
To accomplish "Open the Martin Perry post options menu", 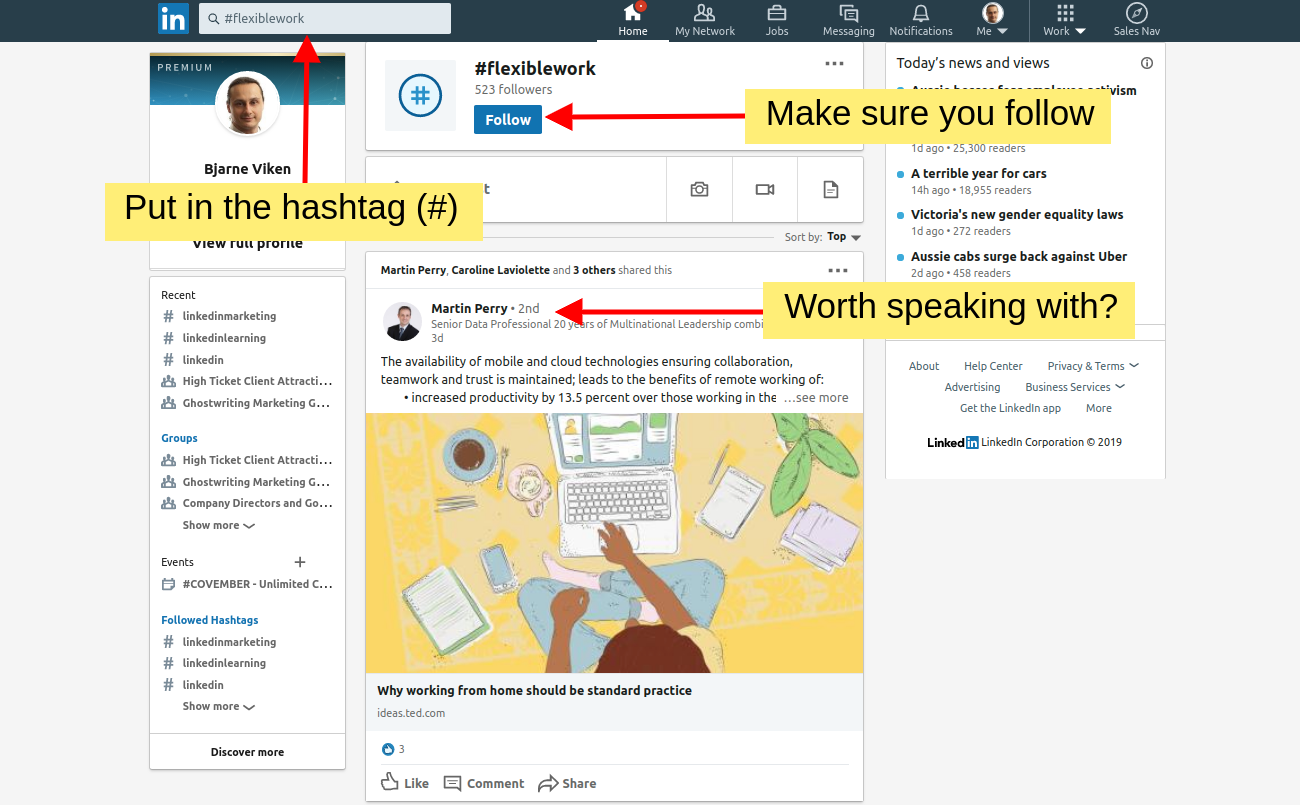I will [838, 270].
